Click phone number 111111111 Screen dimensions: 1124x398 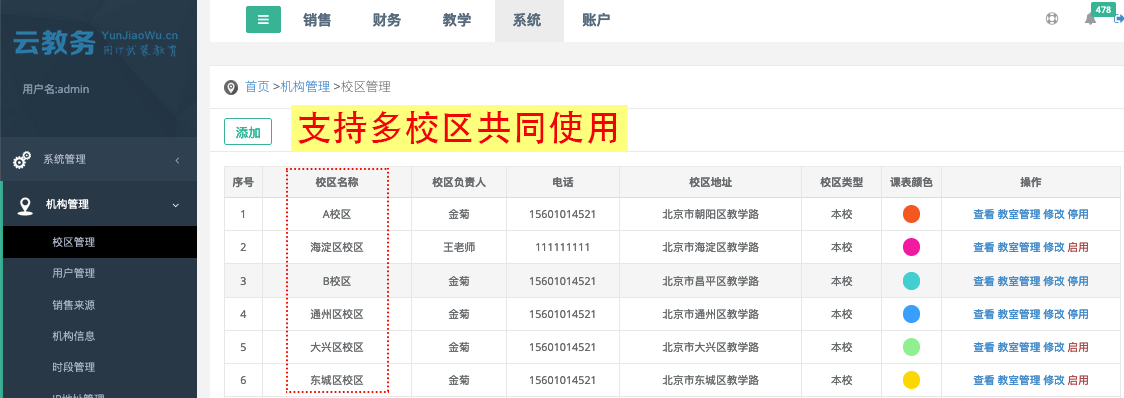tap(563, 247)
